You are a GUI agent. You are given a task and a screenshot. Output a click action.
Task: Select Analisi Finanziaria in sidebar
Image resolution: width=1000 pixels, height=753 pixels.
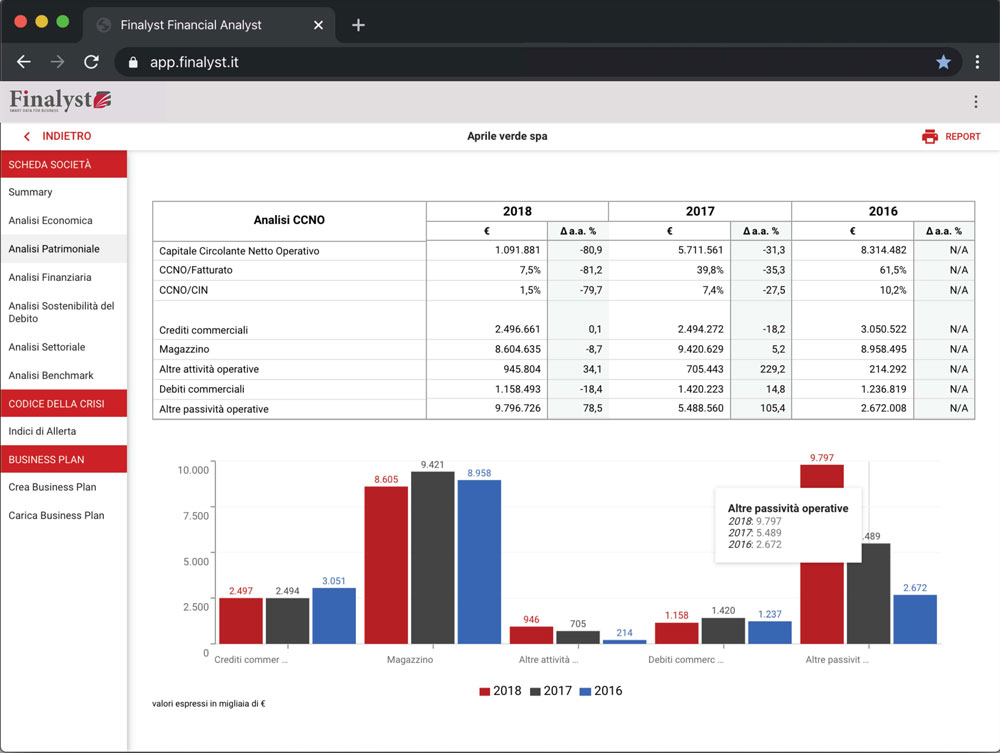point(50,277)
